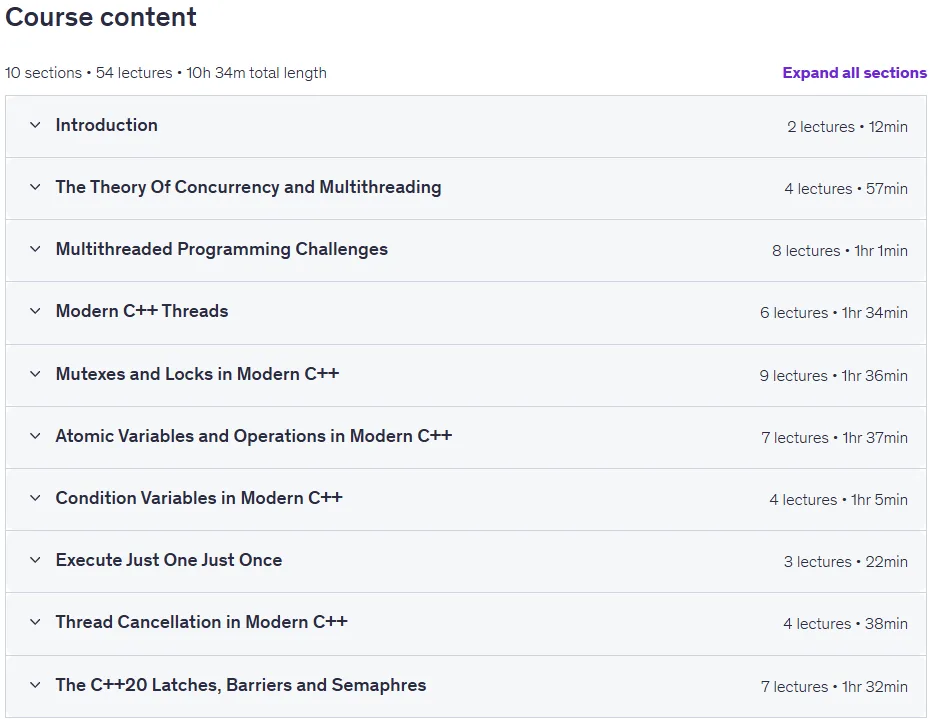Click chevron beside Theory Of Concurrency and Multithreading

[x=35, y=187]
